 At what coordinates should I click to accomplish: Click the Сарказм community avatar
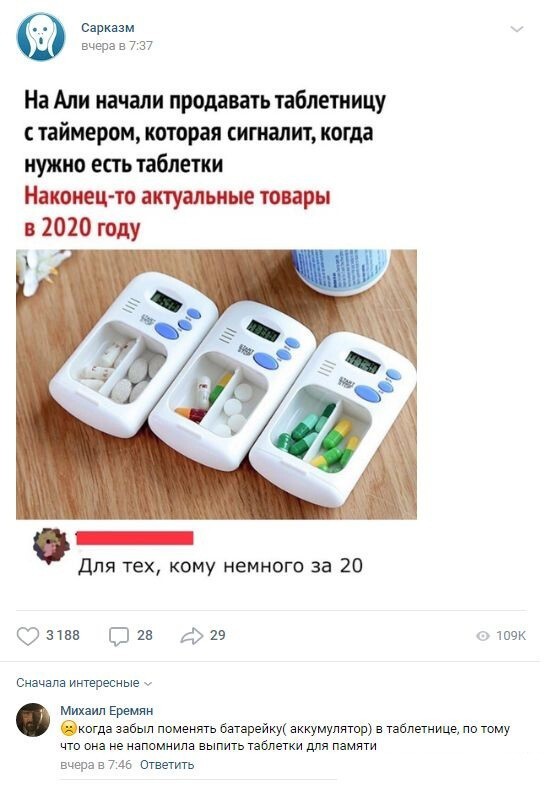(41, 37)
